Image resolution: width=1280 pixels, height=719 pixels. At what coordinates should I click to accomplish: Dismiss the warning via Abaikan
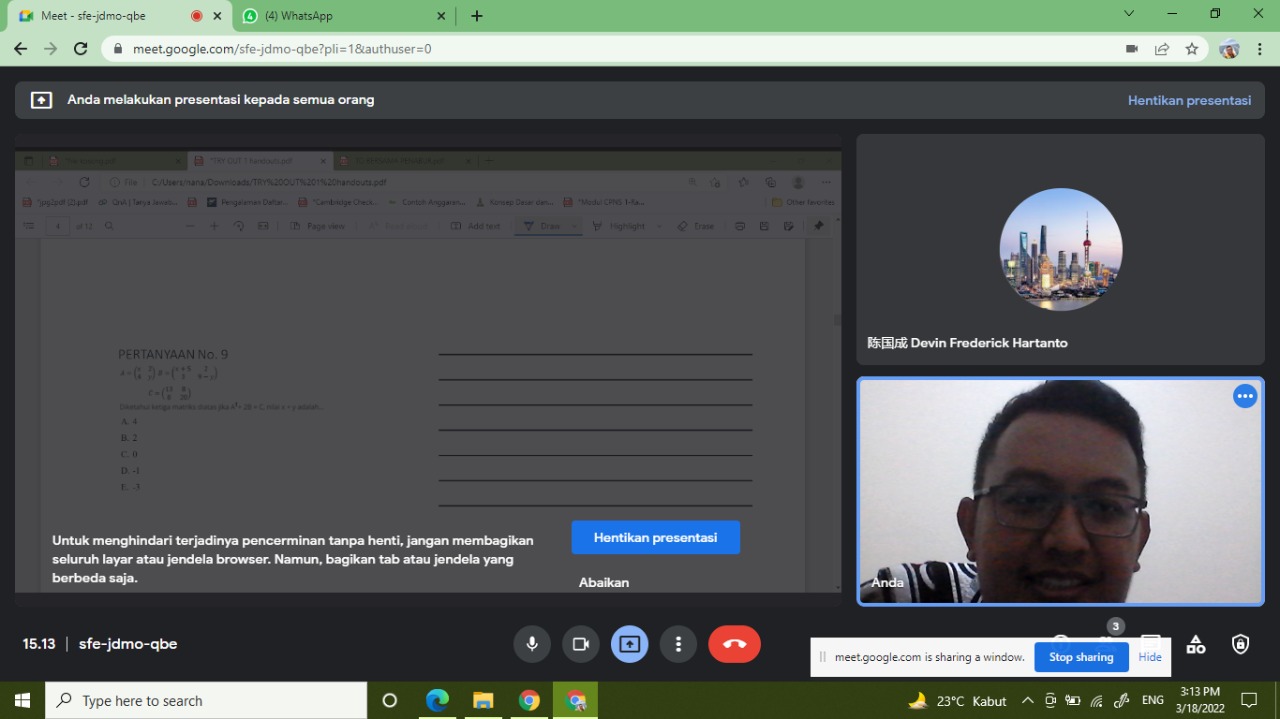pos(604,582)
